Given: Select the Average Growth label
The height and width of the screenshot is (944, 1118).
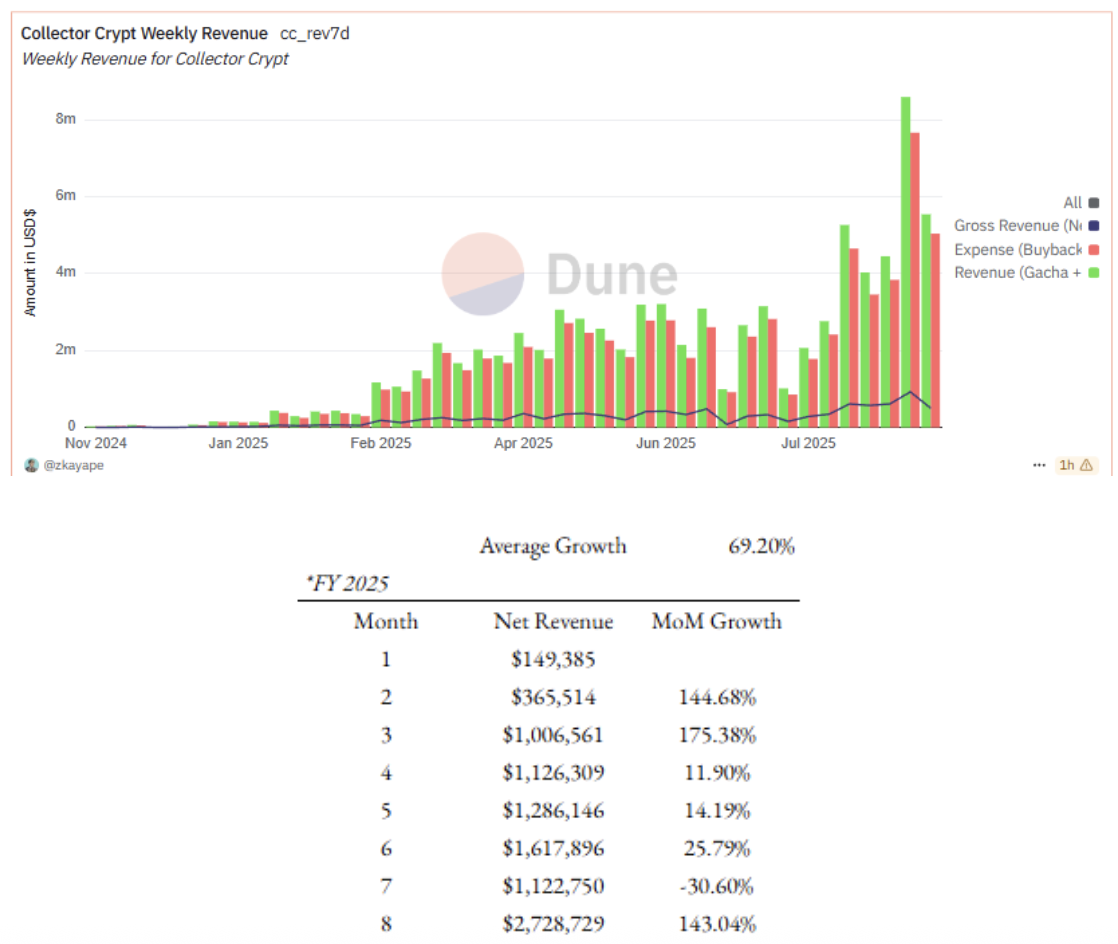Looking at the screenshot, I should tap(553, 546).
